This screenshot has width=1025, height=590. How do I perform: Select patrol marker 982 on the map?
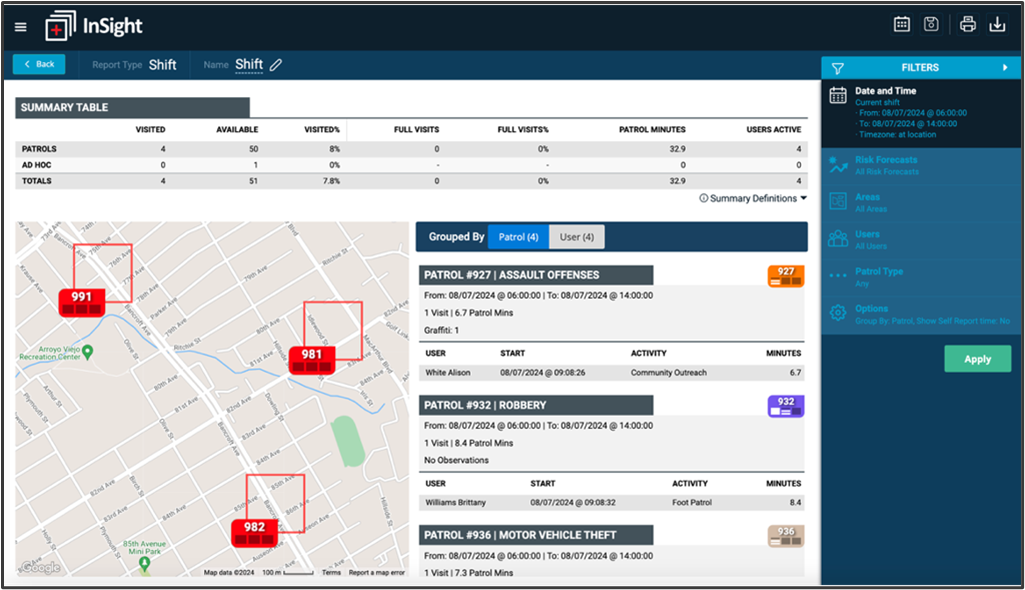pos(255,533)
